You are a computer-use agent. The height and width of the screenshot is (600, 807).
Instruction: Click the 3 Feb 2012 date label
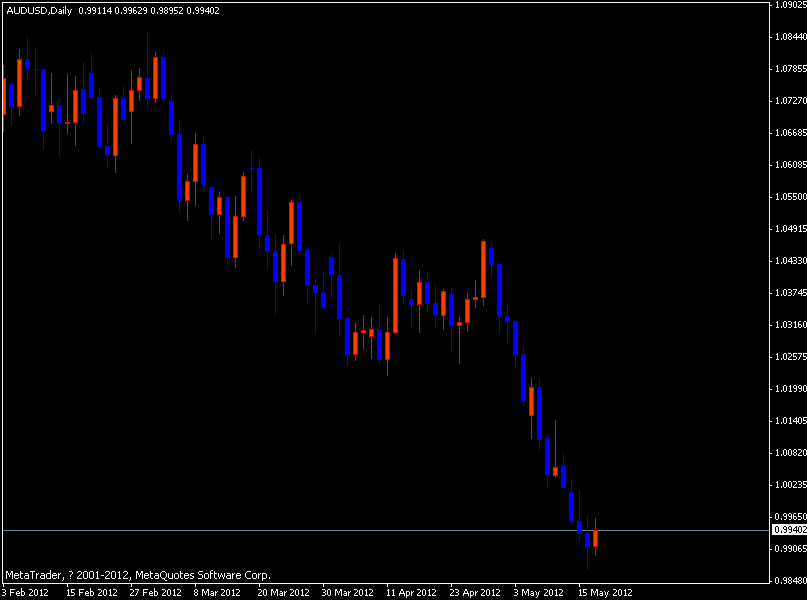pos(25,592)
